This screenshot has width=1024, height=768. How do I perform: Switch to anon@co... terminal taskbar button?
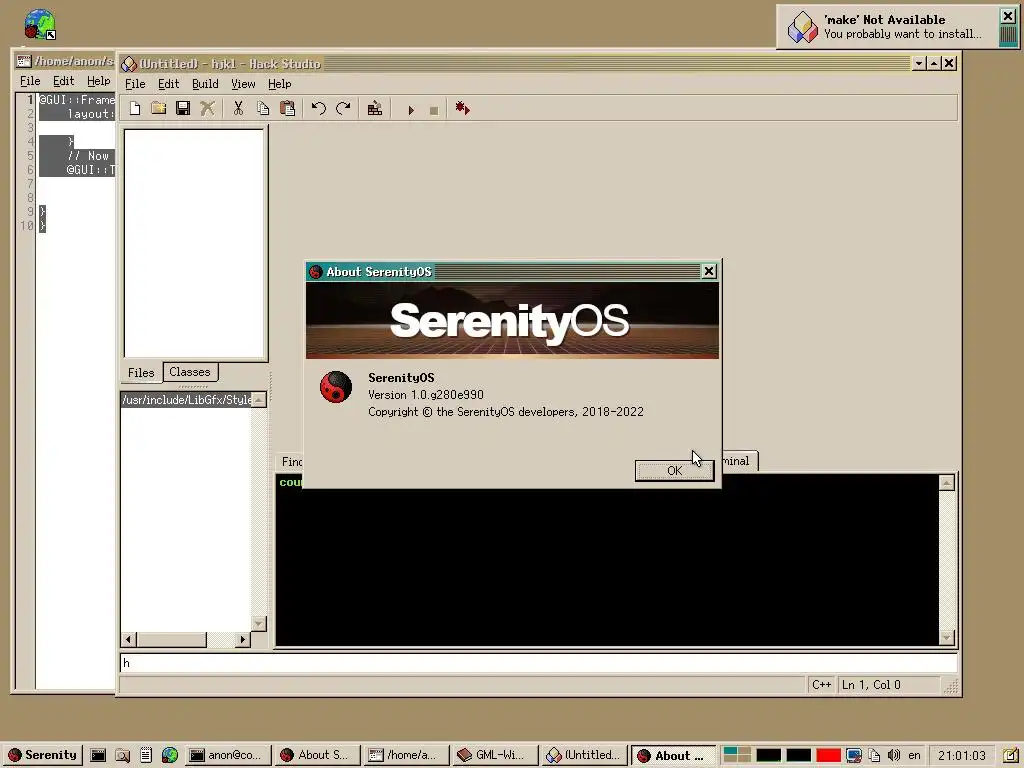227,755
